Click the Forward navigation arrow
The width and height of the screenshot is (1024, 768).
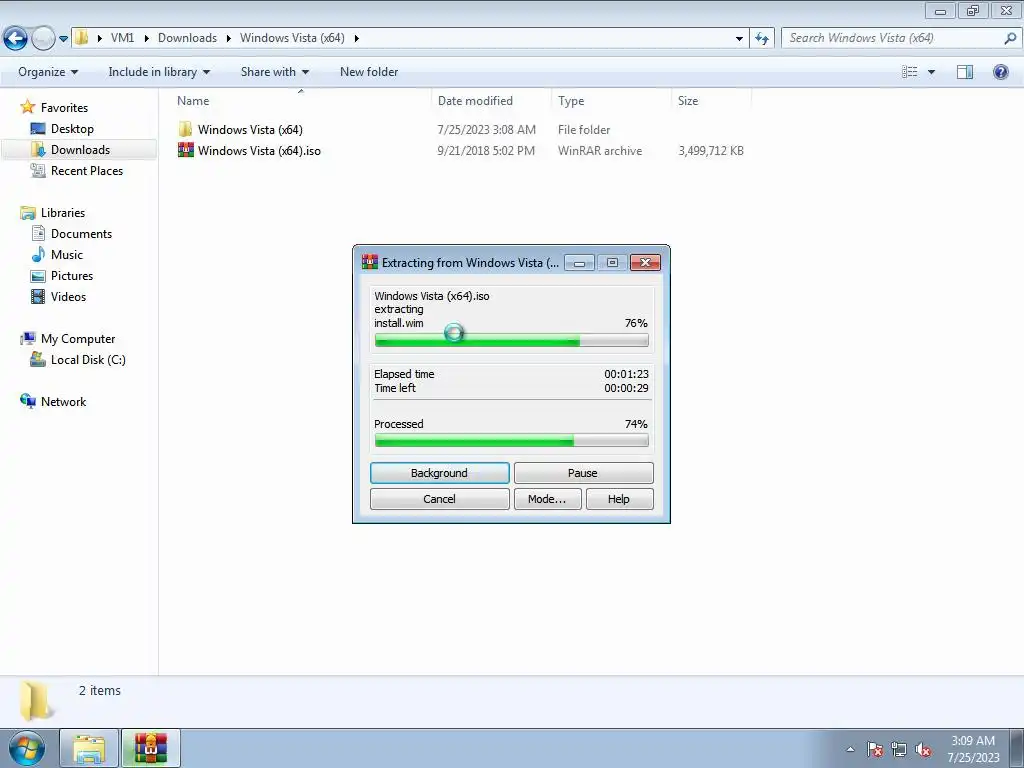coord(42,38)
